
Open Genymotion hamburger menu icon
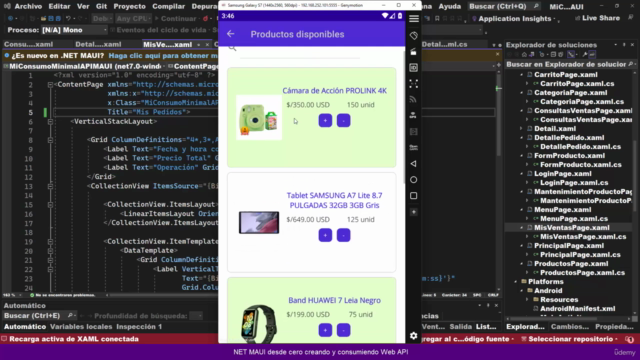pos(413,19)
